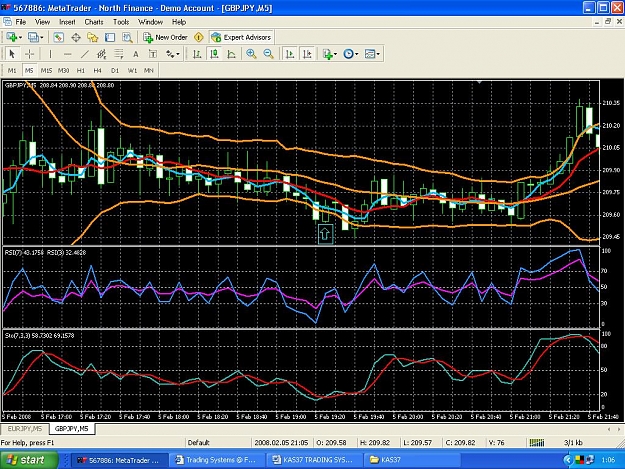Click the zoom in magnifier icon

point(251,54)
